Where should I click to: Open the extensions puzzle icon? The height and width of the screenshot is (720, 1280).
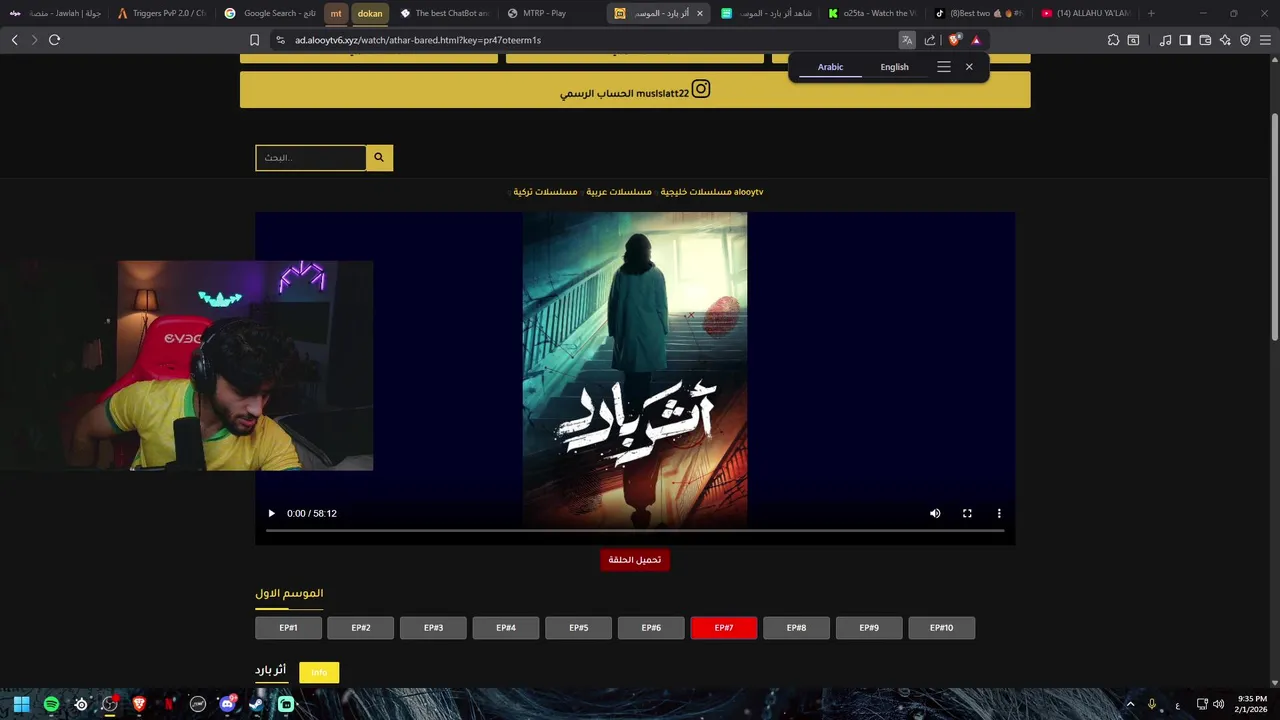tap(1113, 40)
